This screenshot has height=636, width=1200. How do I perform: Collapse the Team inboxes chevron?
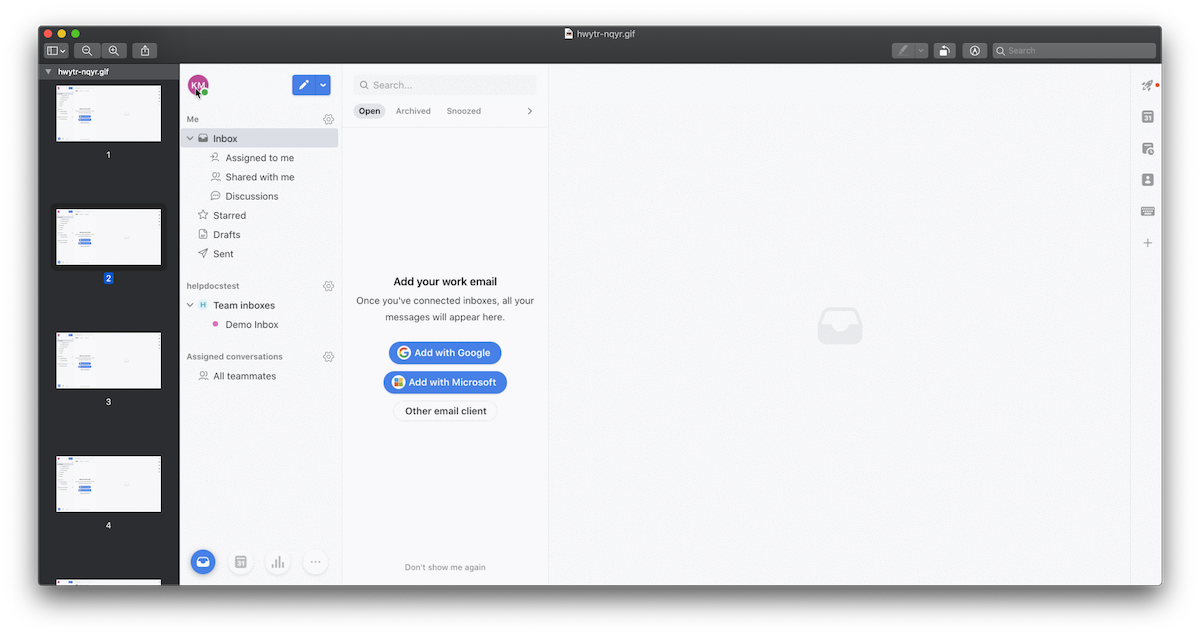pyautogui.click(x=190, y=305)
